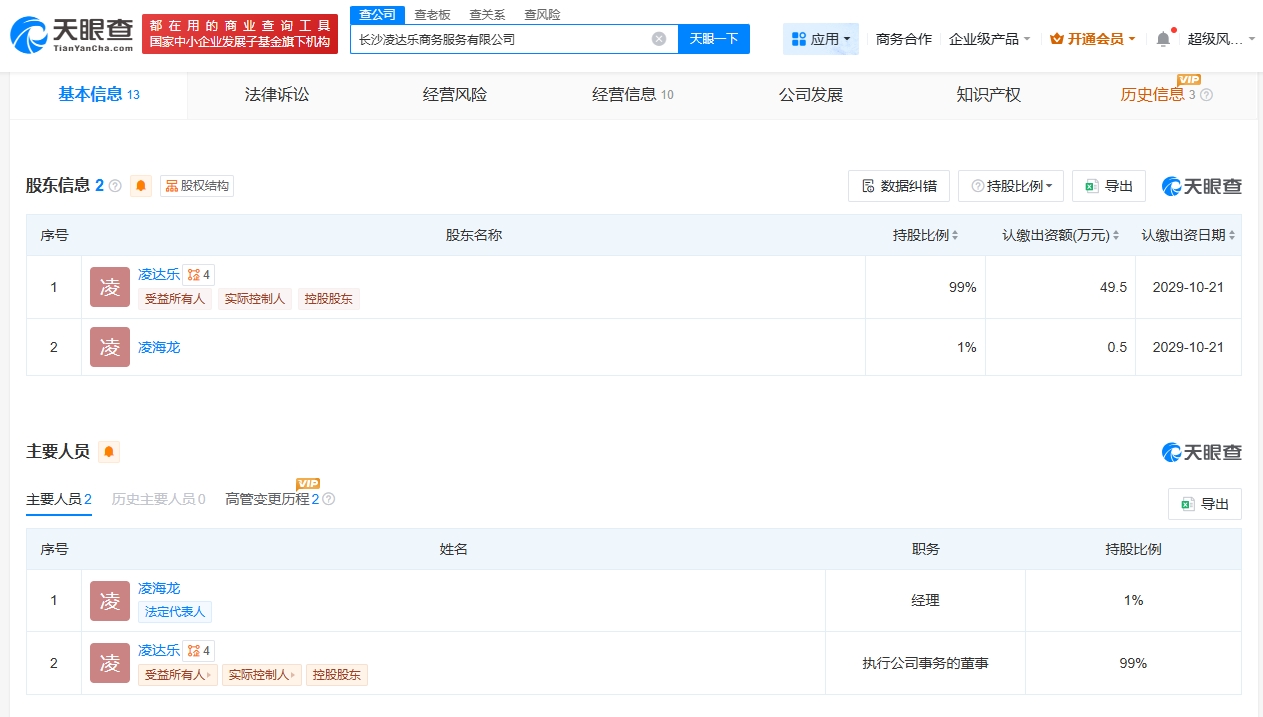Switch to 法律诉讼 tab
The height and width of the screenshot is (717, 1263).
[x=277, y=95]
